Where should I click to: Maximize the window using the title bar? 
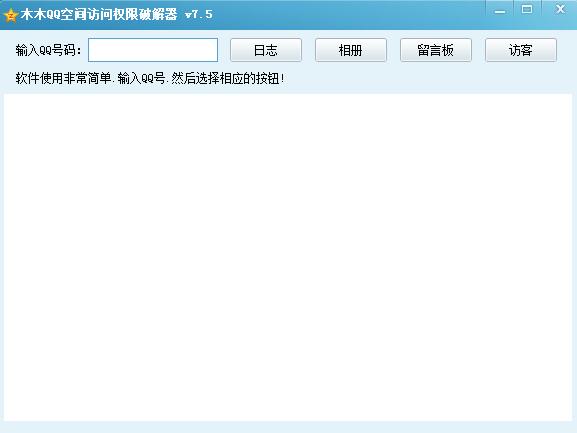527,9
